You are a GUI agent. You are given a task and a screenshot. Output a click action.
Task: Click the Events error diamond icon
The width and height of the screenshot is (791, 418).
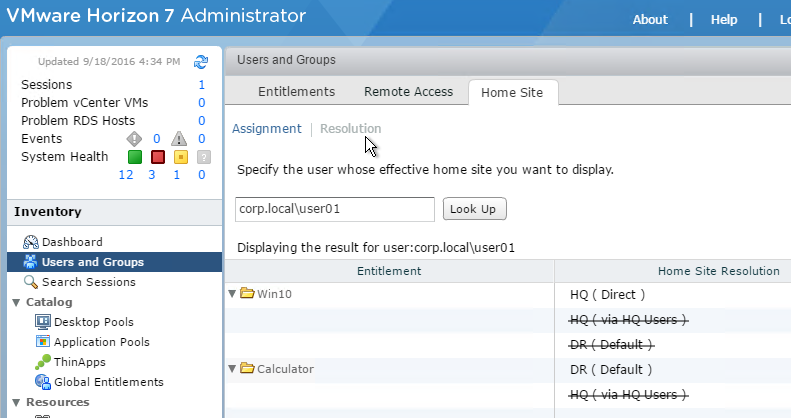134,139
